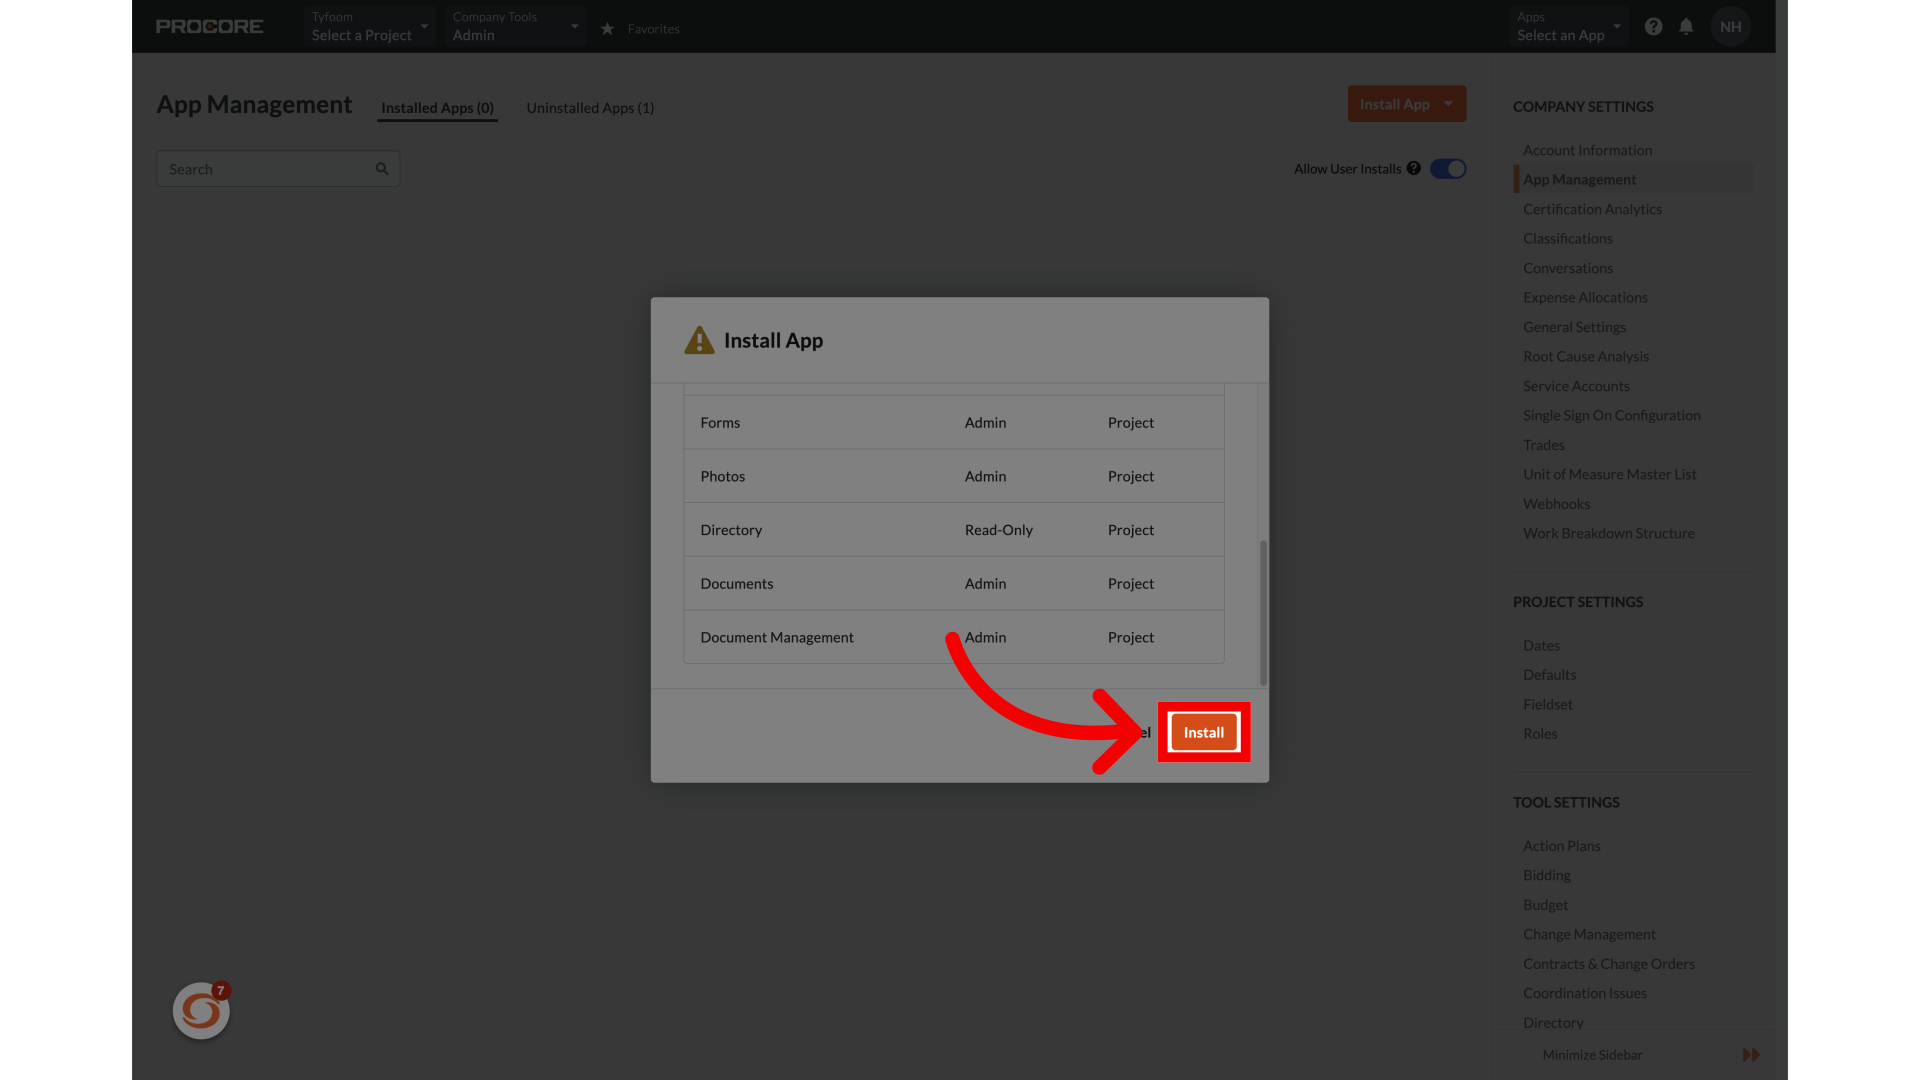The height and width of the screenshot is (1080, 1920).
Task: Open Work Breakdown Structure link
Action: [1608, 534]
